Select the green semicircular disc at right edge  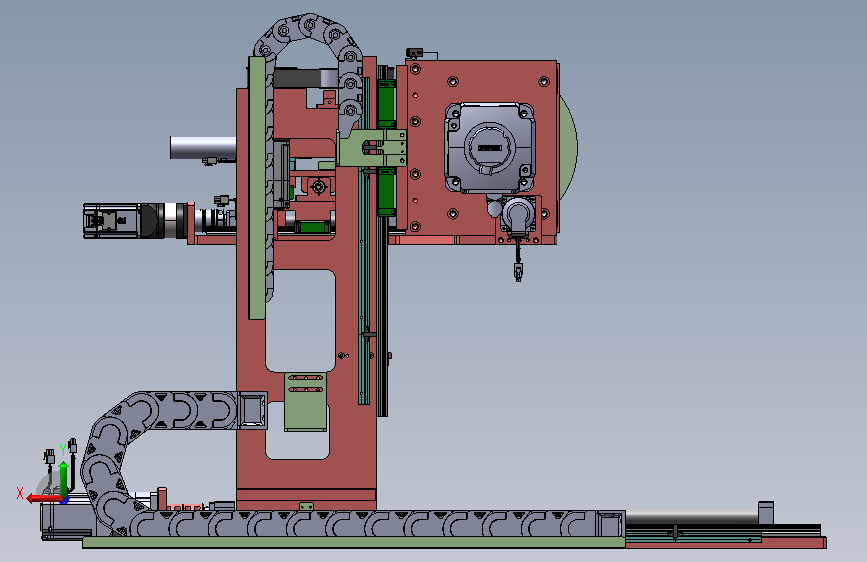[x=568, y=147]
